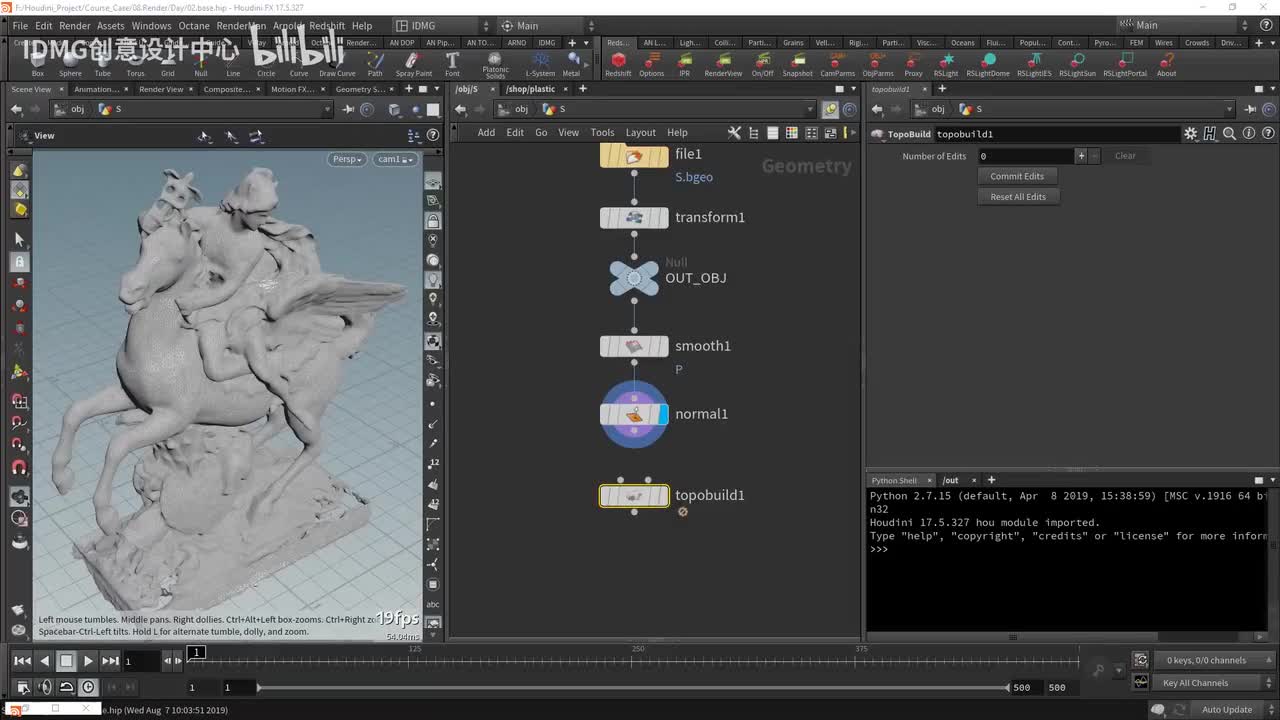Image resolution: width=1280 pixels, height=720 pixels.
Task: Click the topobuild1 node icon
Action: (634, 496)
